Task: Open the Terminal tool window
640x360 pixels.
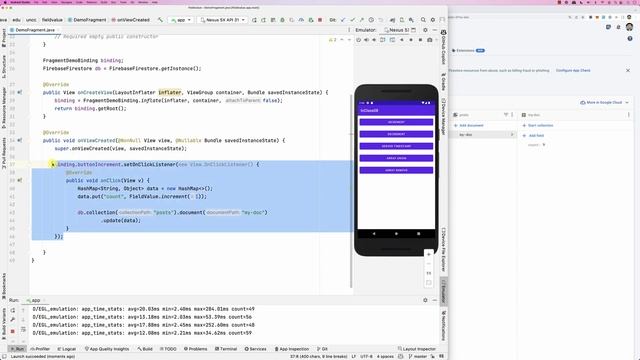Action: tap(226, 349)
